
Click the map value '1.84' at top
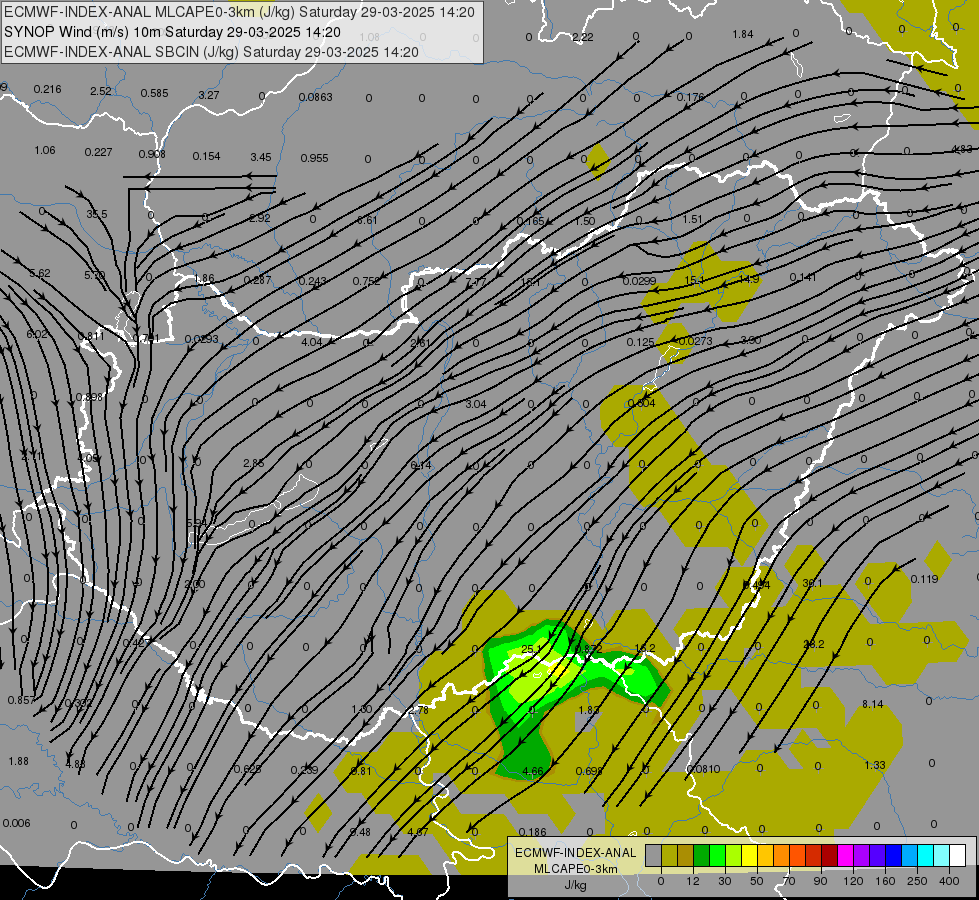tap(743, 34)
